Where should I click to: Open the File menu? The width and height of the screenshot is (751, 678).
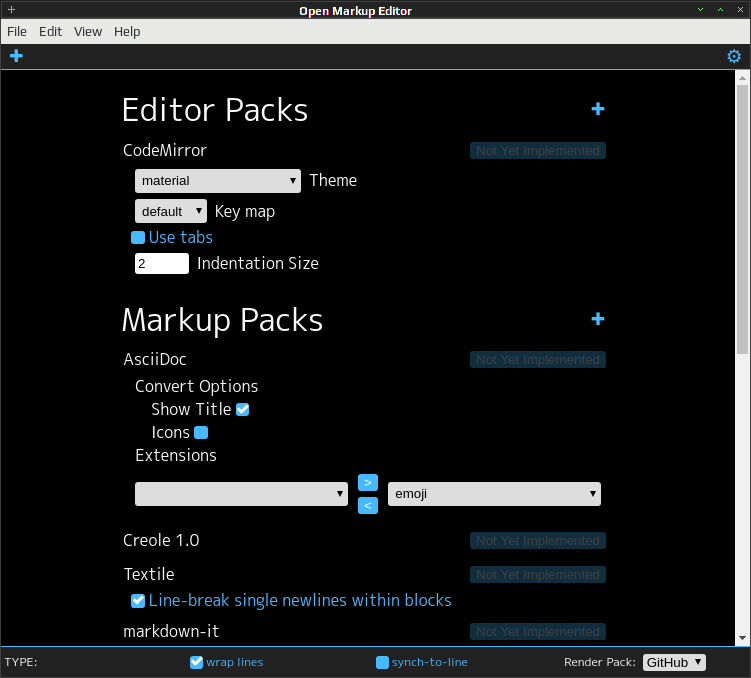pos(17,32)
